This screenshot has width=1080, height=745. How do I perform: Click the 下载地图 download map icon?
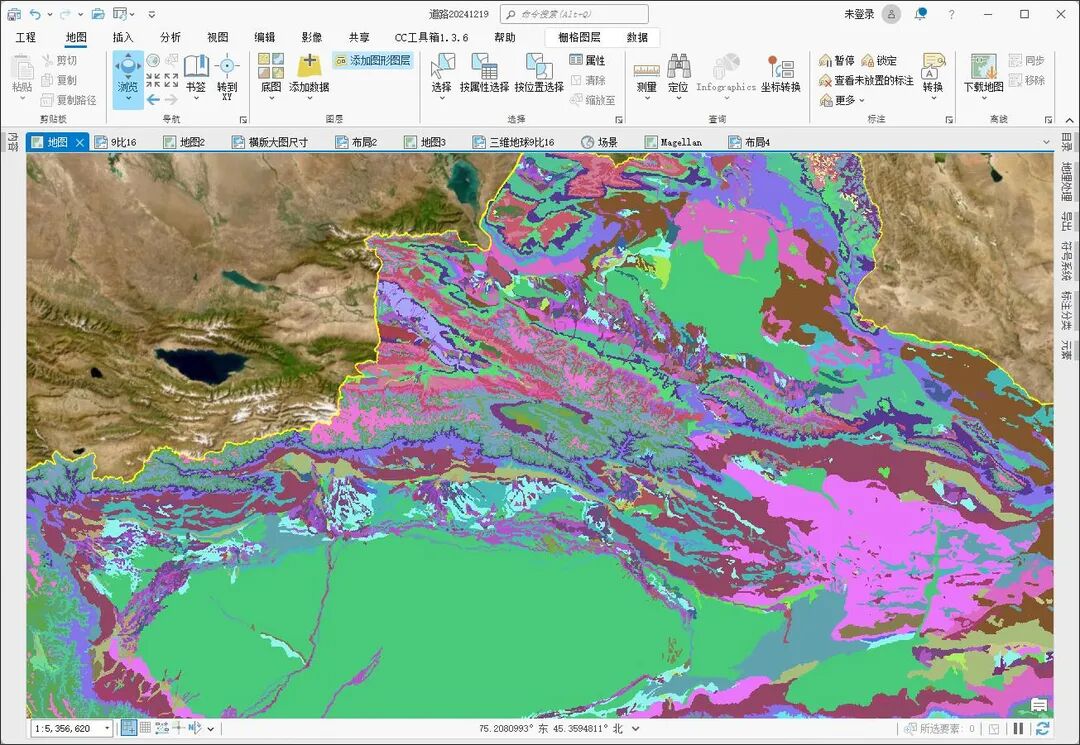coord(984,66)
